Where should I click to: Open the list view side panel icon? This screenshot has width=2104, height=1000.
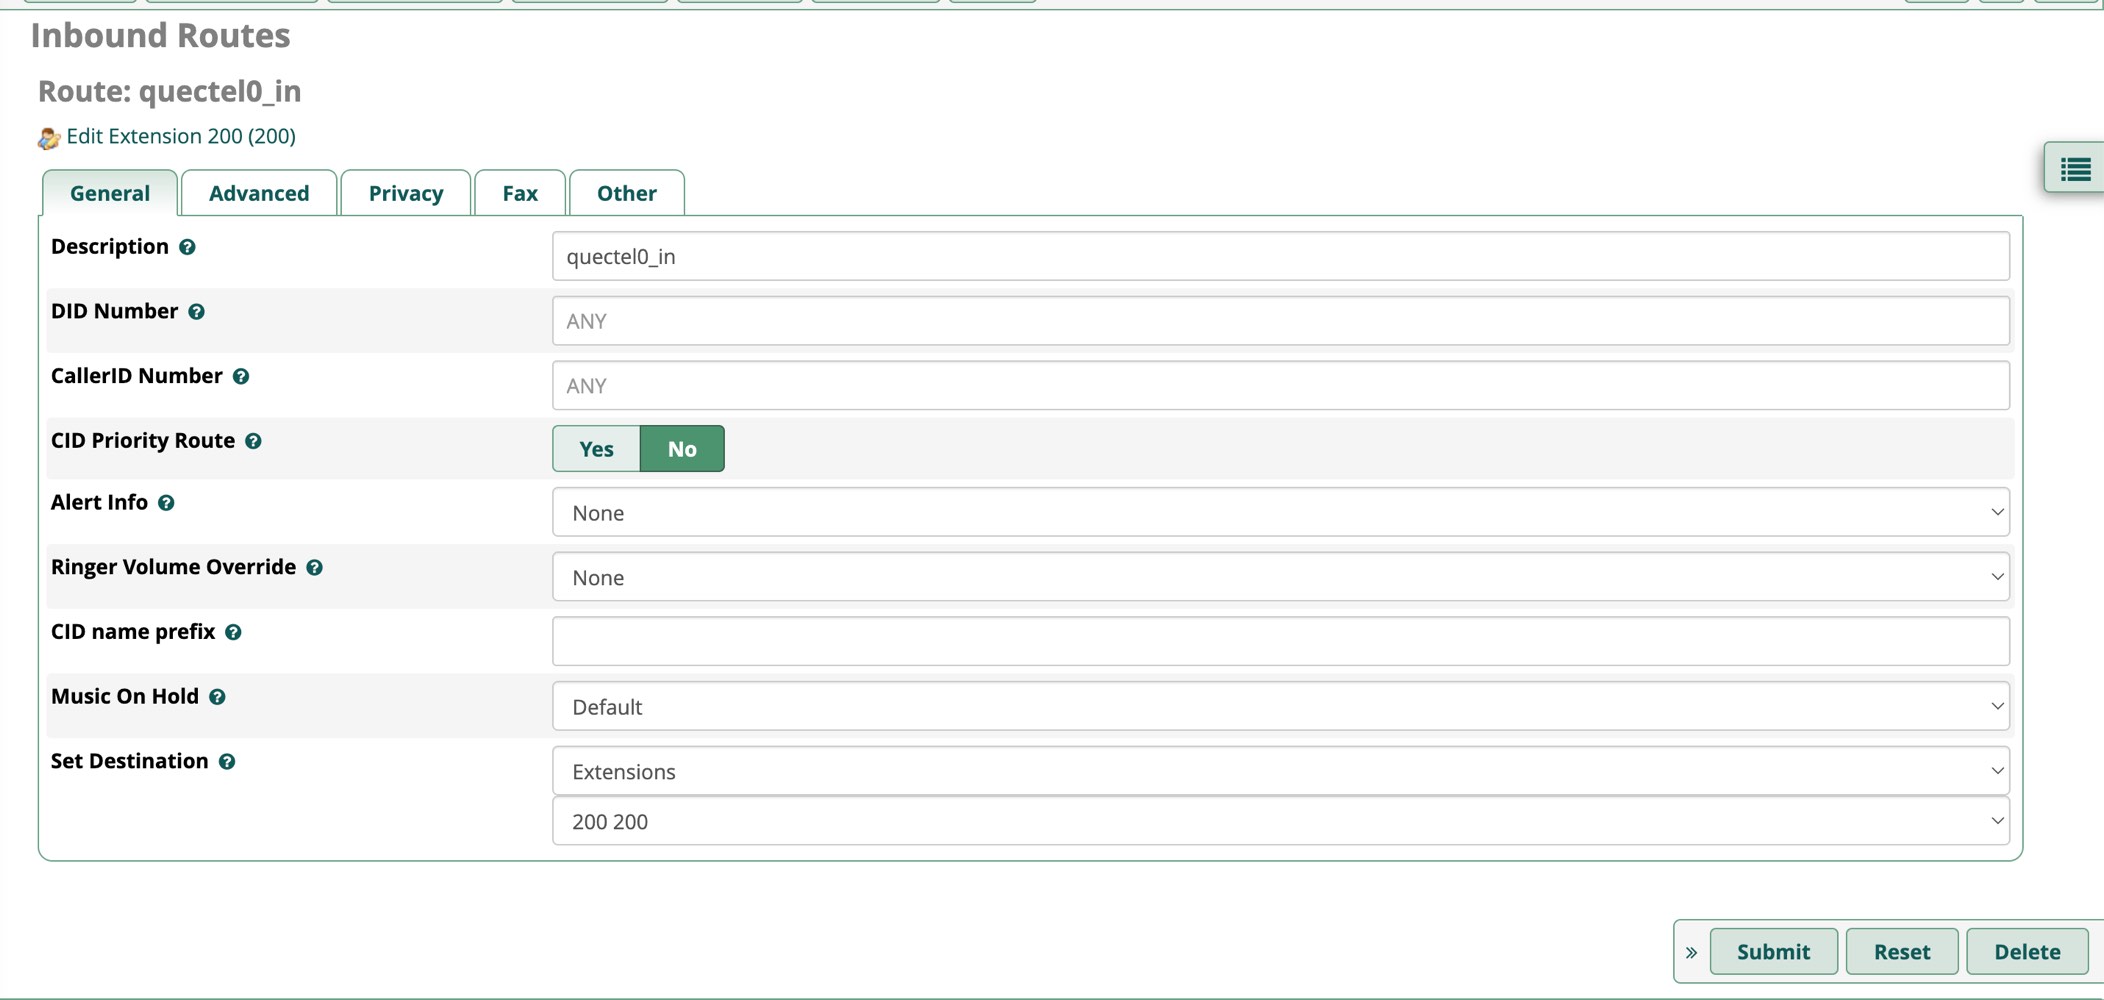coord(2075,170)
